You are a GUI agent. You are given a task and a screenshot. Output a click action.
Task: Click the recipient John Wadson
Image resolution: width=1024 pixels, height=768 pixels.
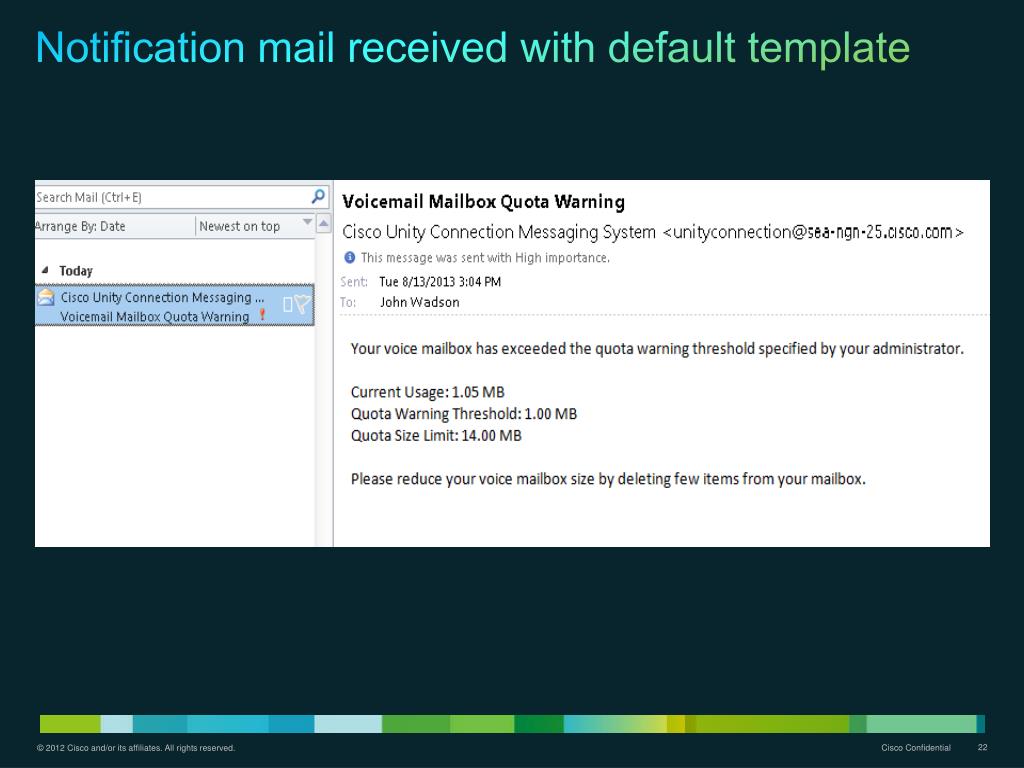pos(420,302)
